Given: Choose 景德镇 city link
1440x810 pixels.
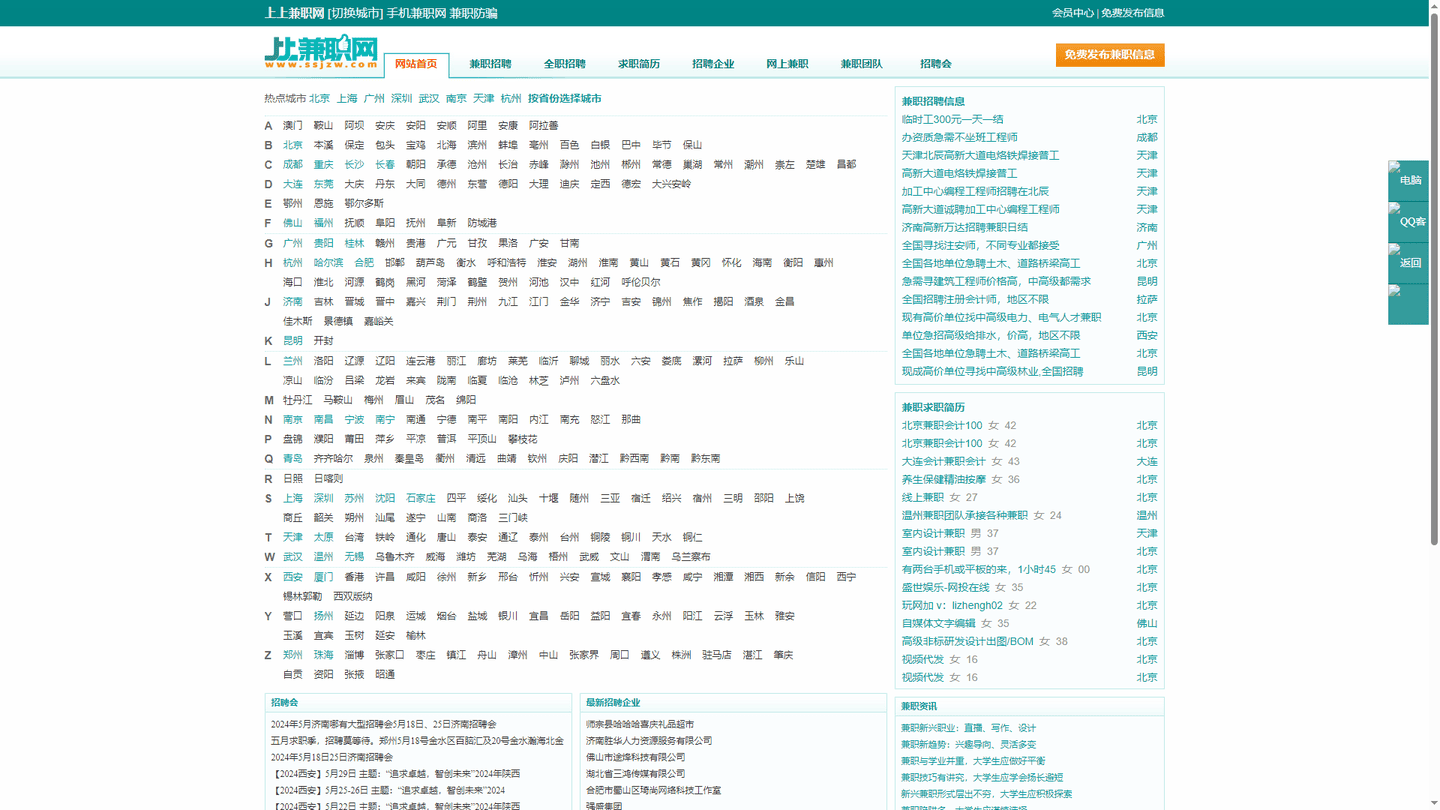Looking at the screenshot, I should tap(338, 322).
